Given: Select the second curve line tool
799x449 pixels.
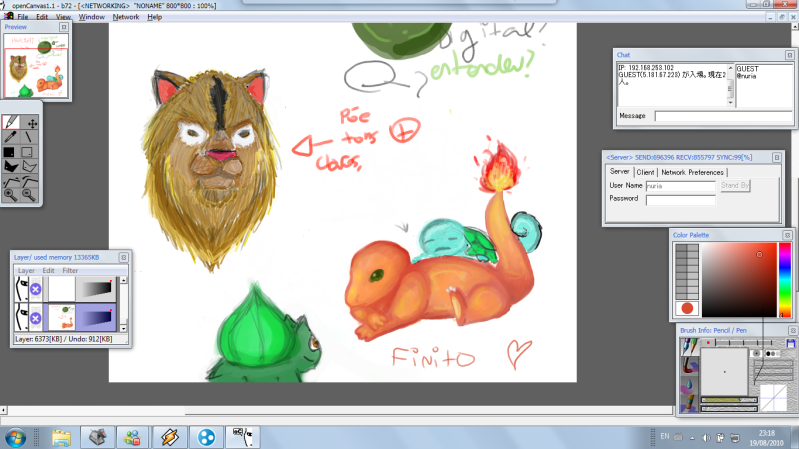Looking at the screenshot, I should [30, 181].
